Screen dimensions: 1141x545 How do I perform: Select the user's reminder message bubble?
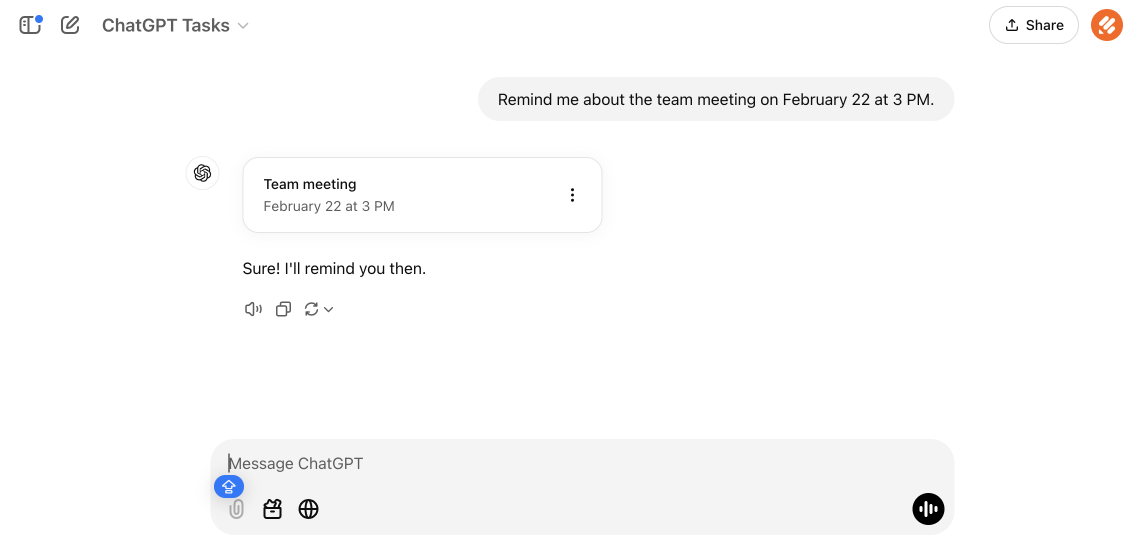click(x=715, y=100)
